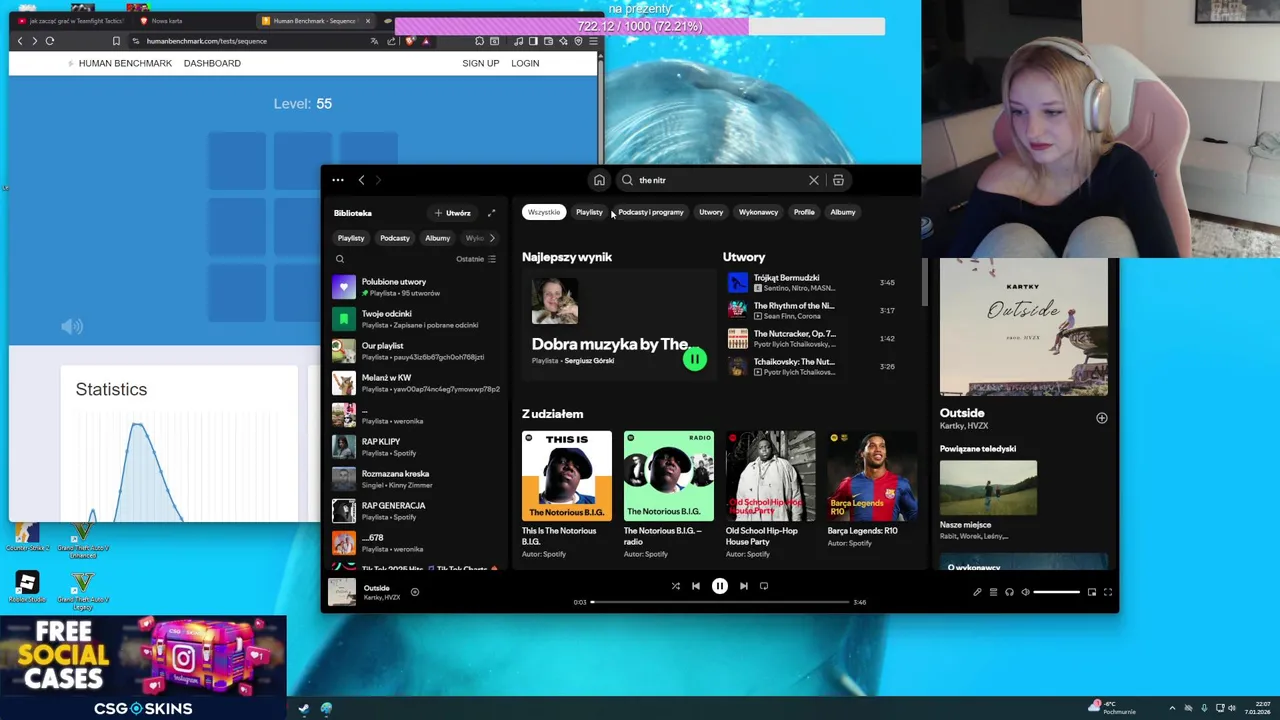Filter search results by Podcasty i programy
The width and height of the screenshot is (1280, 720).
point(651,212)
